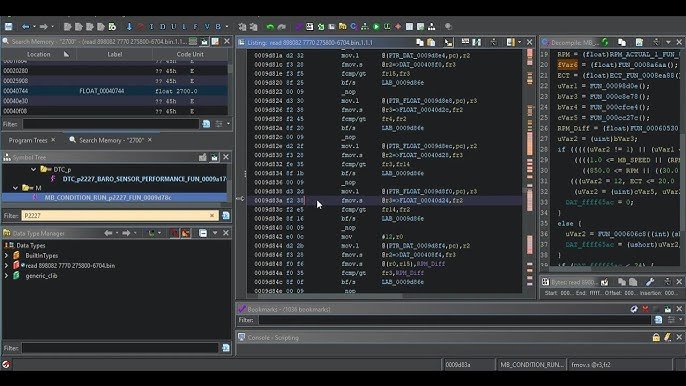Click export icon in the Decompile header

point(639,42)
